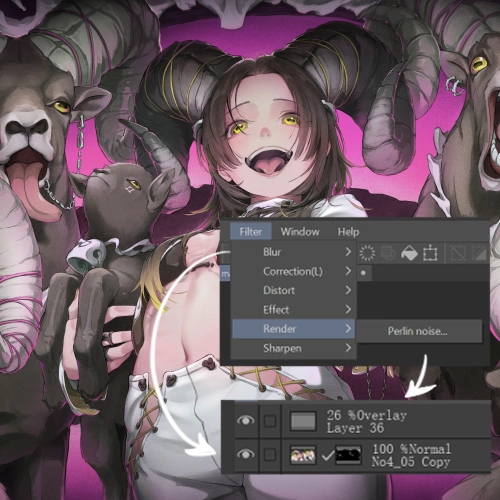
Task: Hide the No4_05 Copy layer
Action: click(246, 454)
